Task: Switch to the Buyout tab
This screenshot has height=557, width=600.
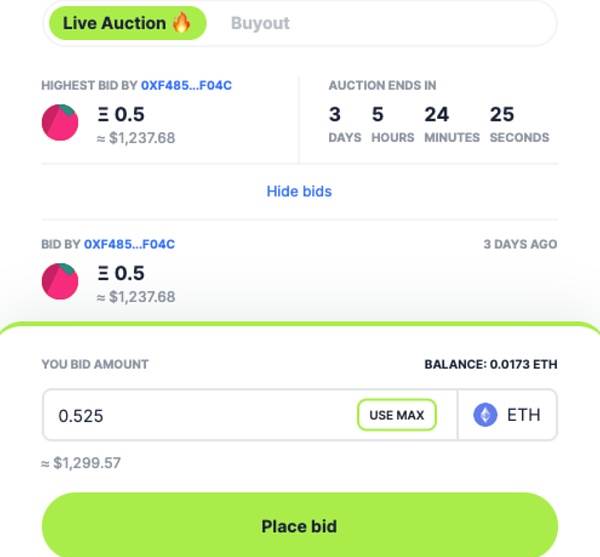Action: click(260, 23)
